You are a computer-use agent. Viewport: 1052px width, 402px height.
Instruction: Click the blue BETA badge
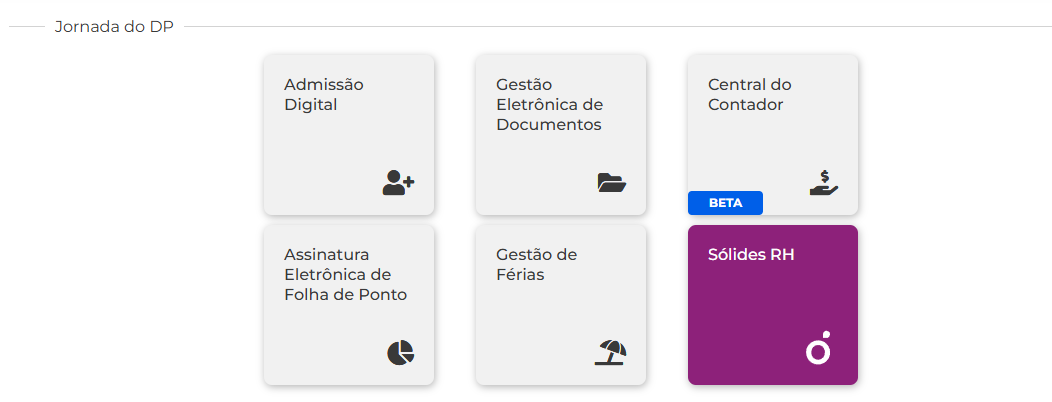coord(725,203)
